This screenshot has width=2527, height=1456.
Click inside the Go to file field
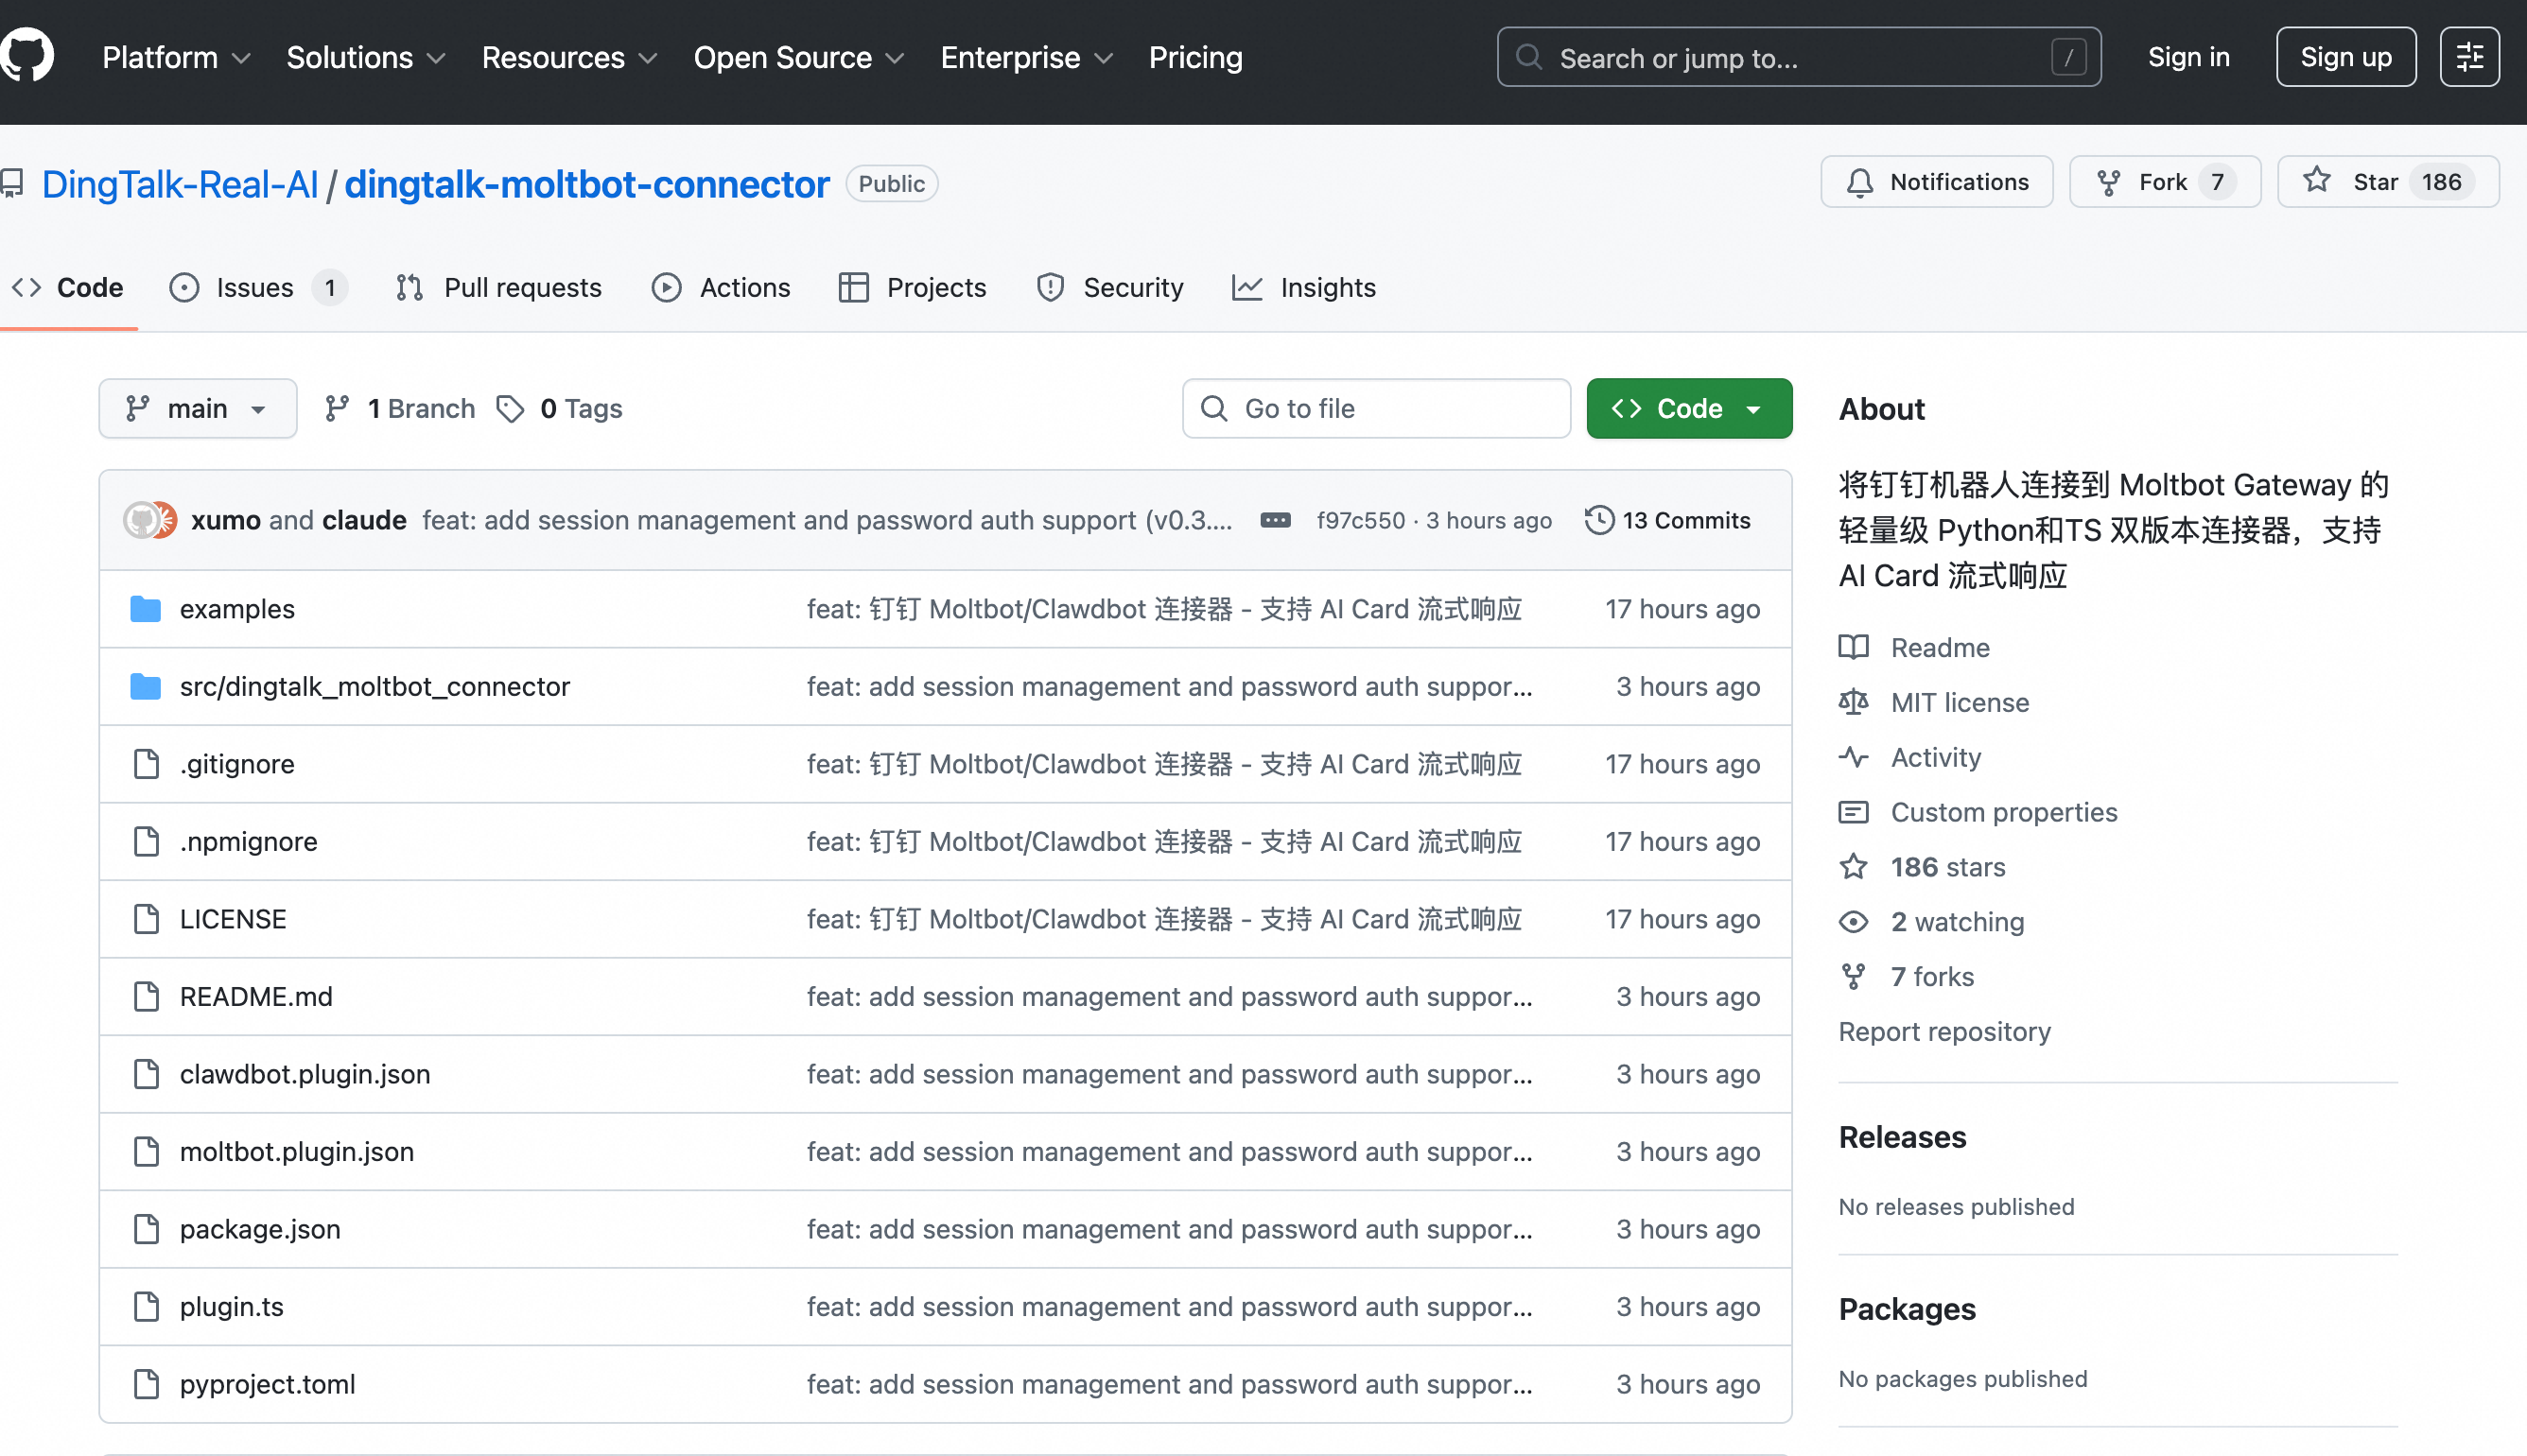pyautogui.click(x=1376, y=408)
